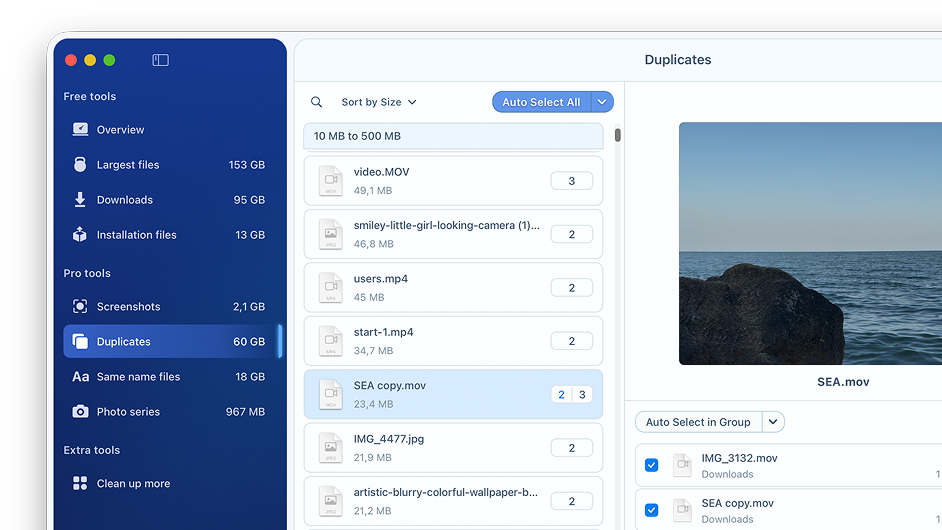
Task: Click the artistic-blurry-colorful-wallpaper file icon
Action: 330,501
